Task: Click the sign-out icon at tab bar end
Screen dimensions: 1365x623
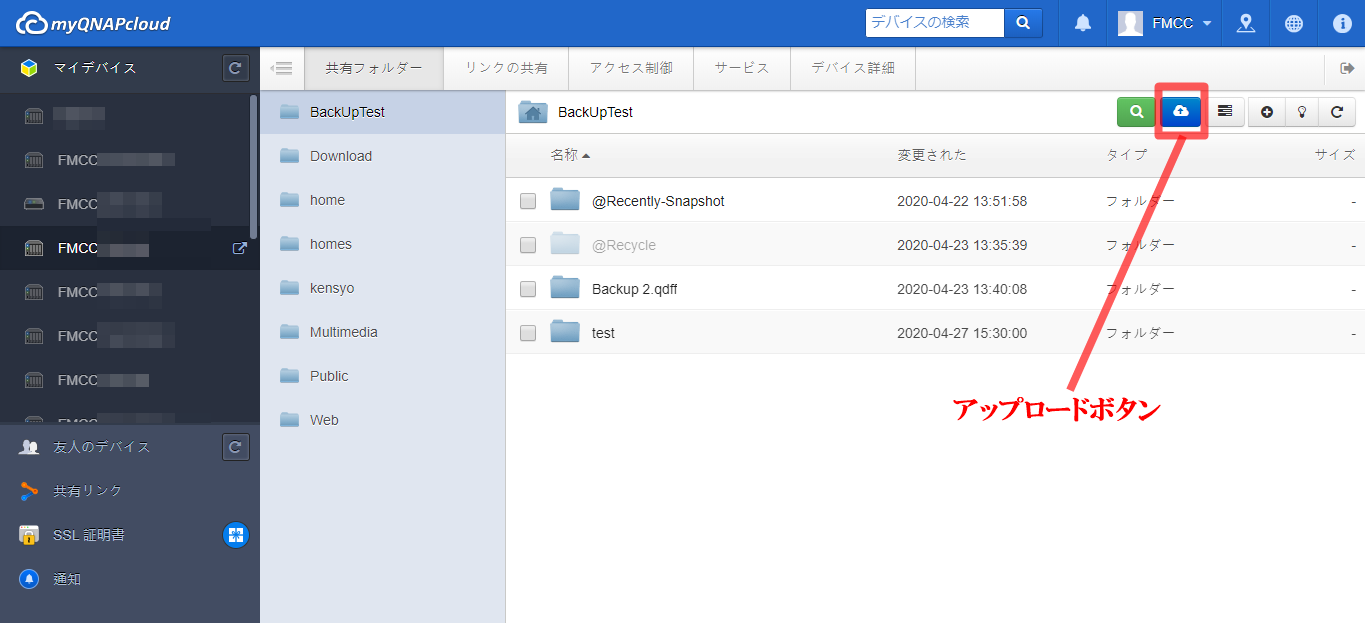Action: pyautogui.click(x=1346, y=68)
